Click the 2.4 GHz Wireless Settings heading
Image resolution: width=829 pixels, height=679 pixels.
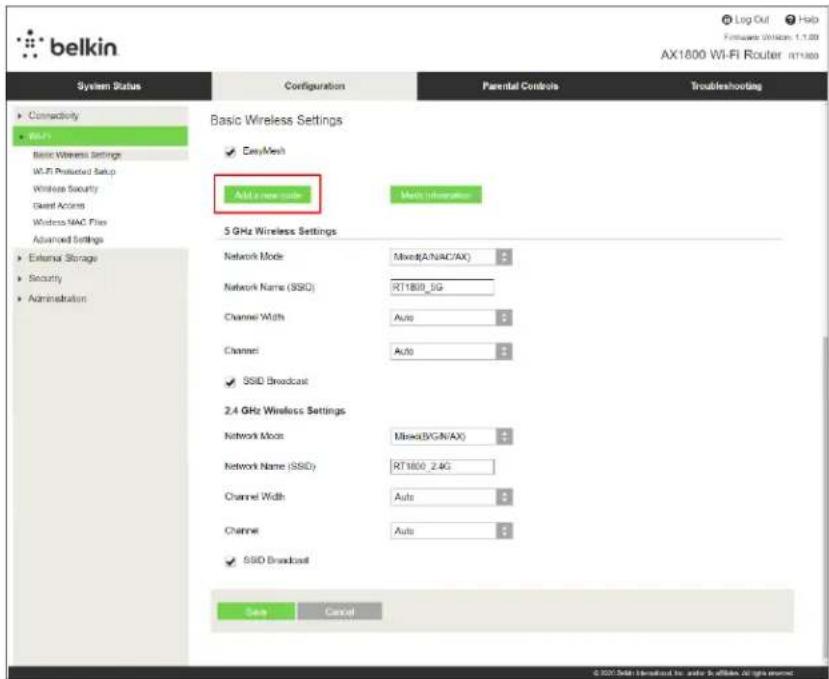coord(285,410)
